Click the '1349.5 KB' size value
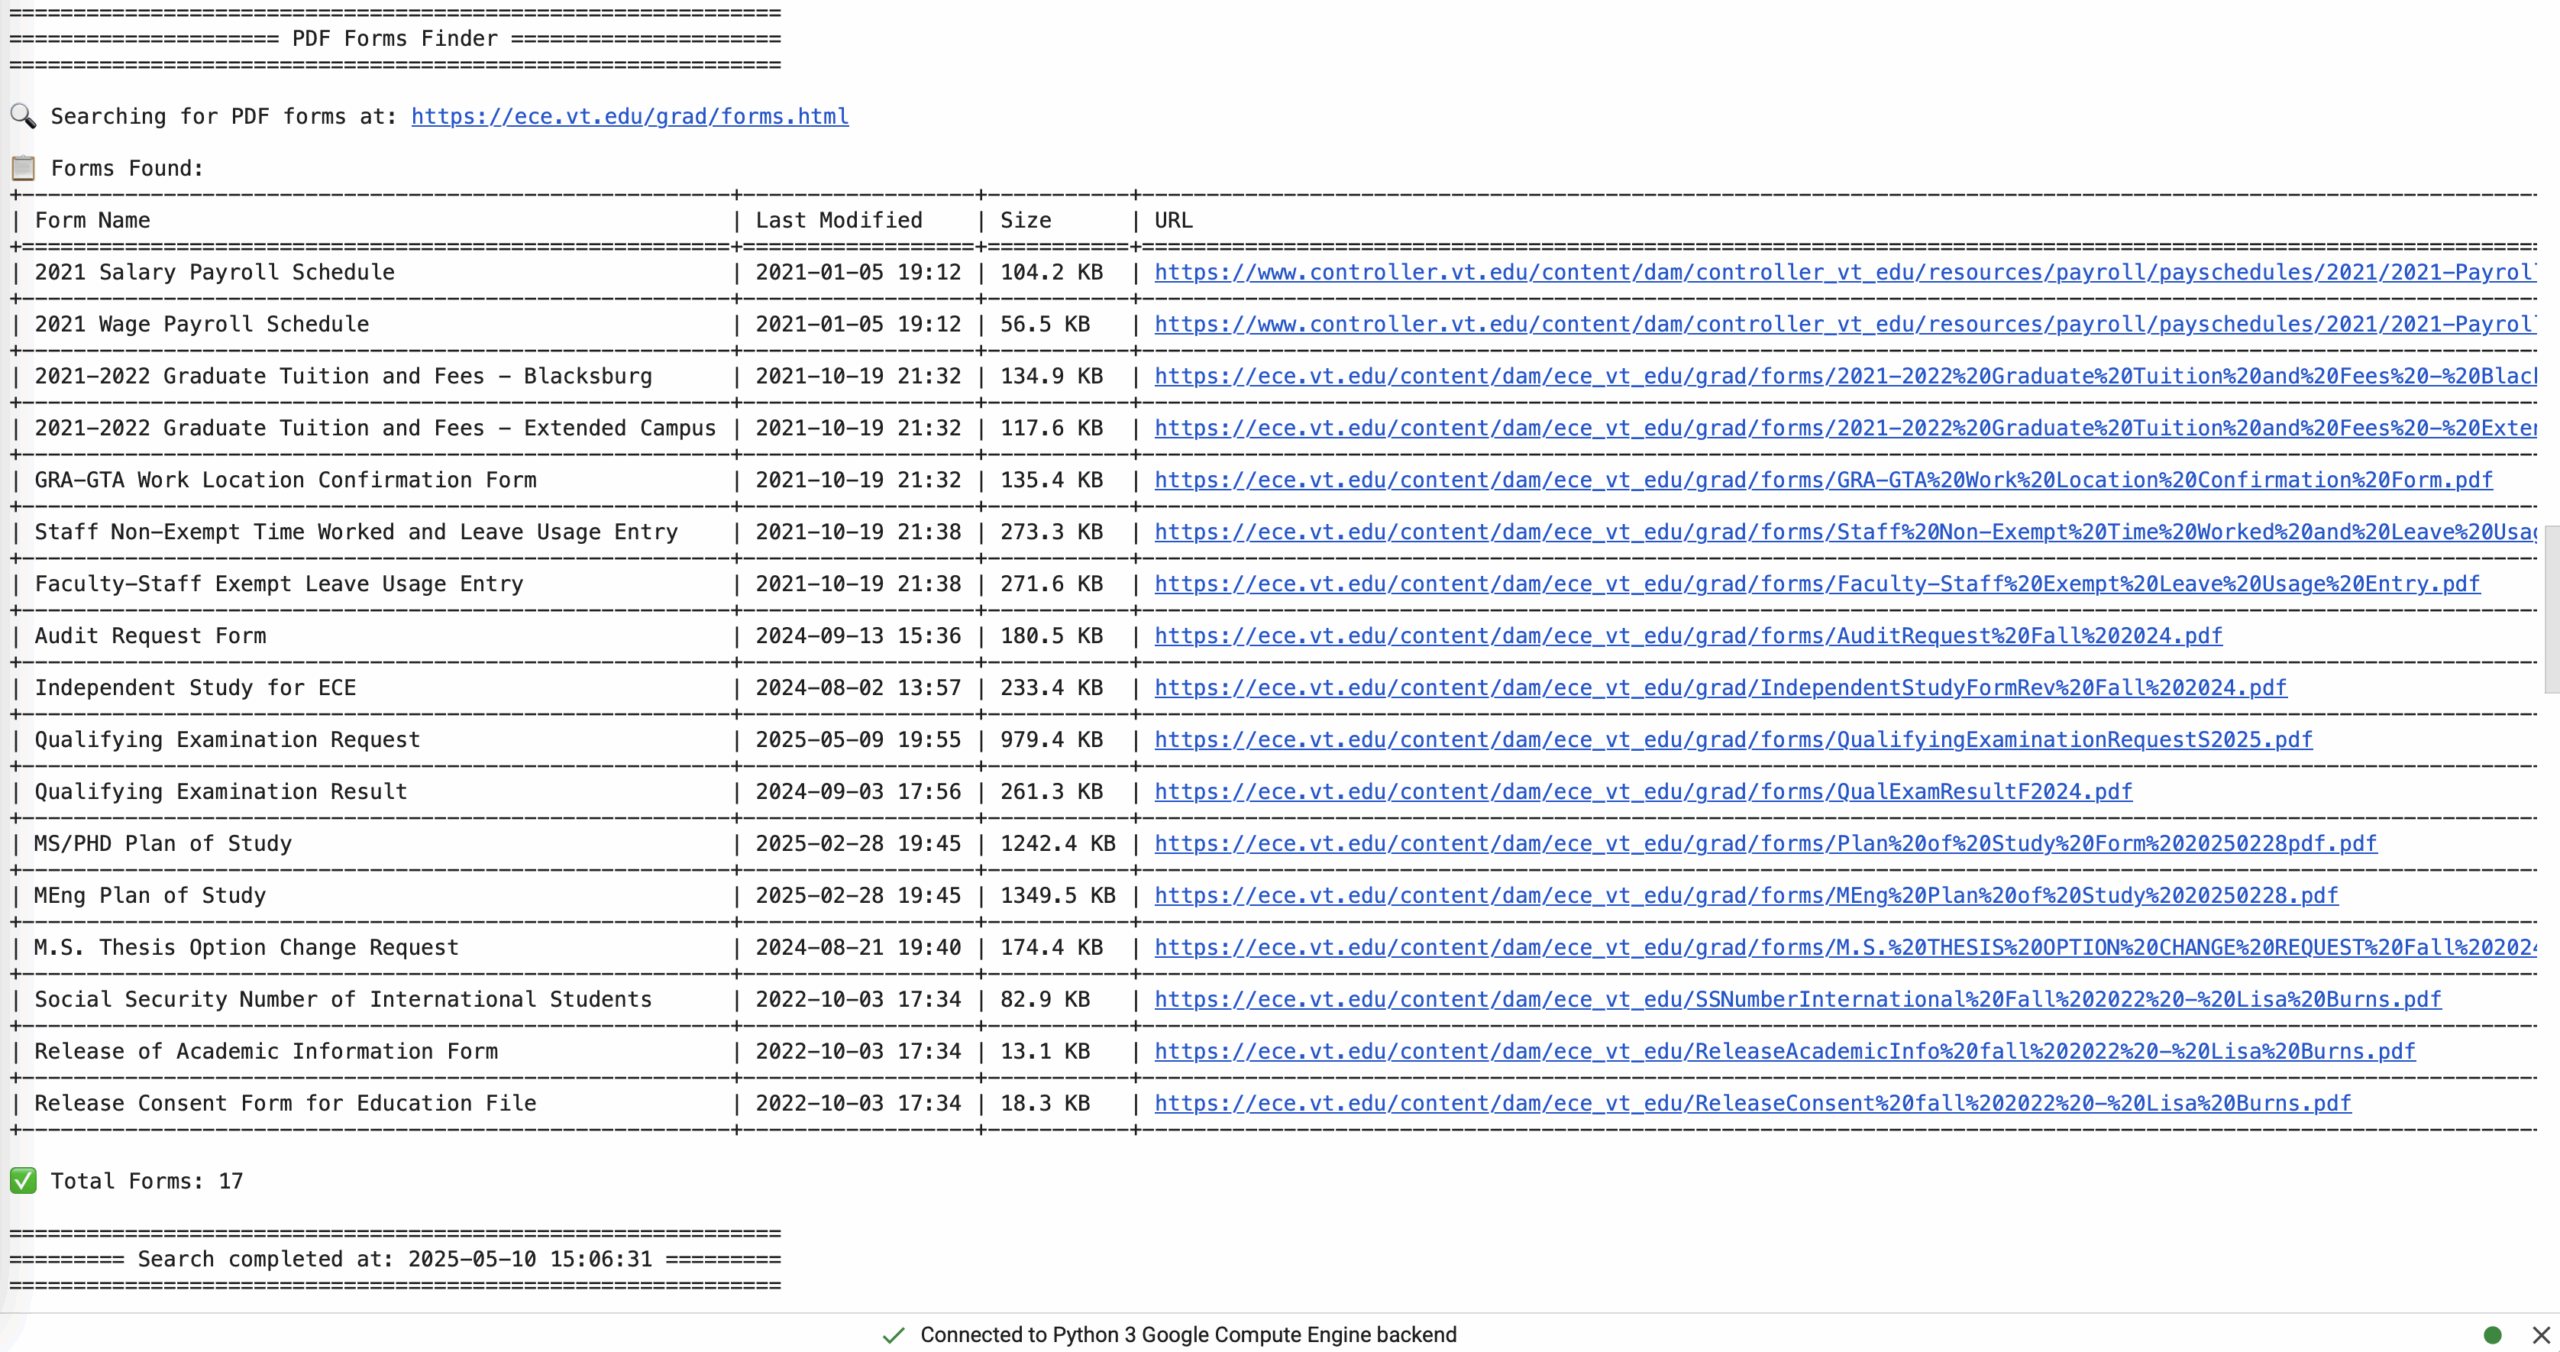The width and height of the screenshot is (2560, 1352). pyautogui.click(x=1058, y=896)
